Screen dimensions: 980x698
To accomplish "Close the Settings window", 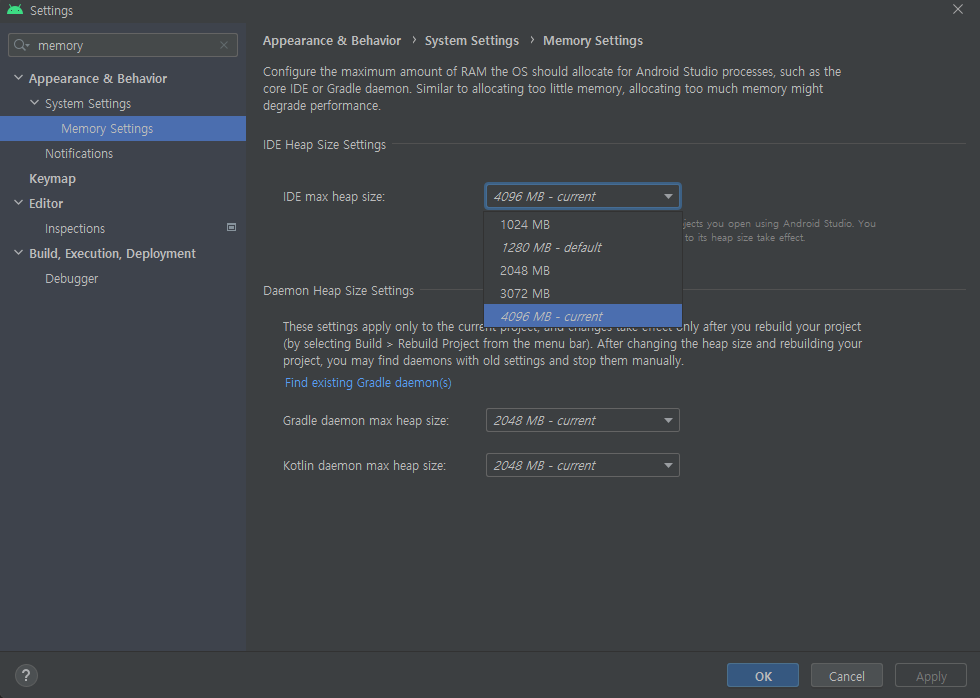I will click(958, 9).
